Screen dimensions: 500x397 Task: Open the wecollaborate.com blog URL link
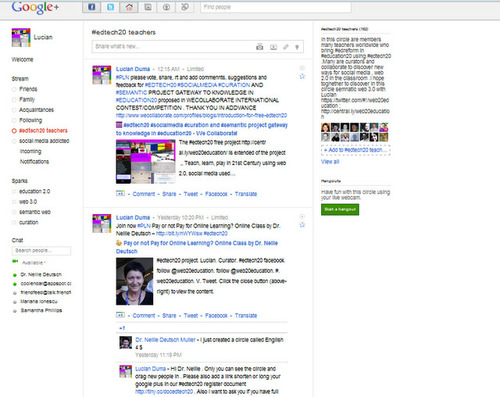click(x=201, y=115)
